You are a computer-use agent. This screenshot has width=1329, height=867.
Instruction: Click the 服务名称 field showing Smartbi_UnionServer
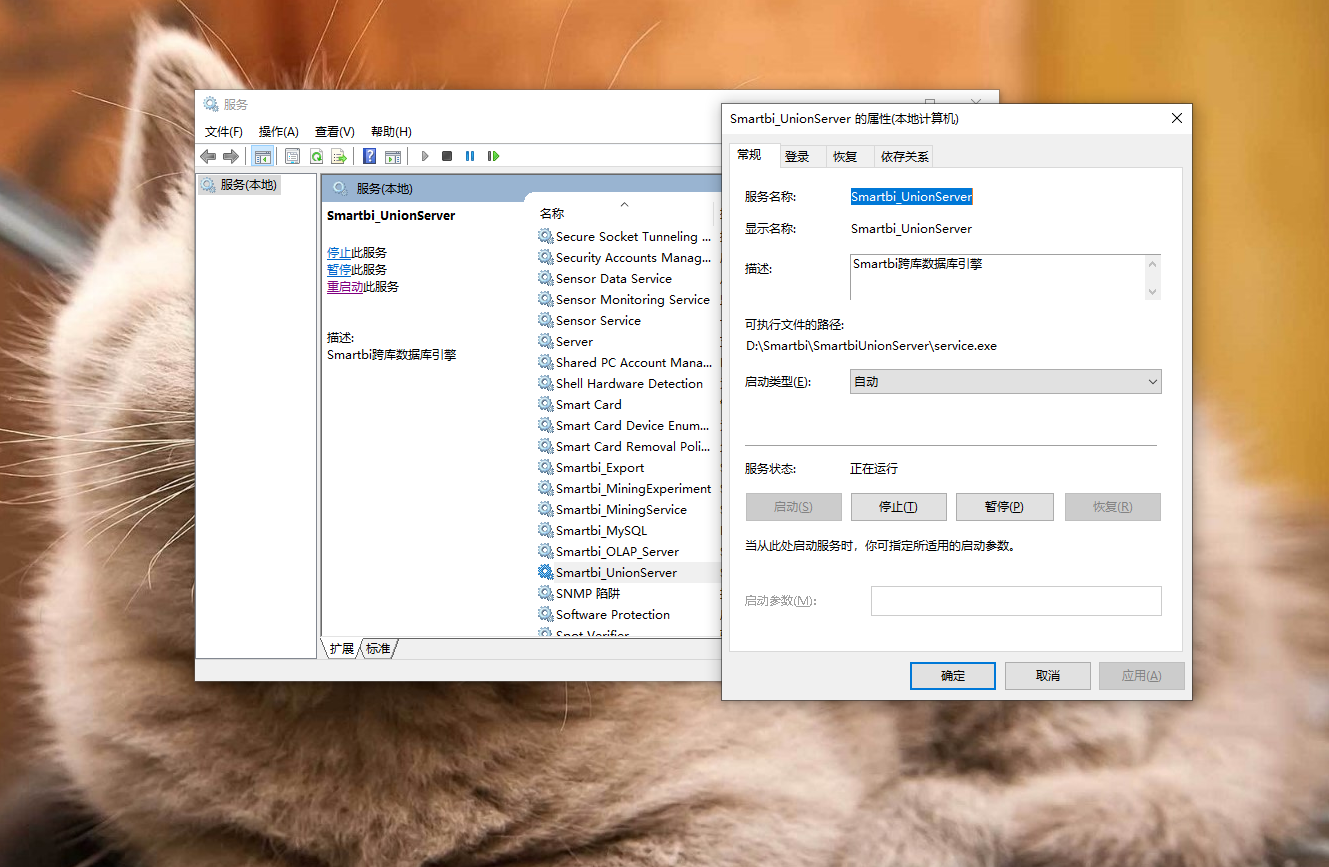(912, 197)
